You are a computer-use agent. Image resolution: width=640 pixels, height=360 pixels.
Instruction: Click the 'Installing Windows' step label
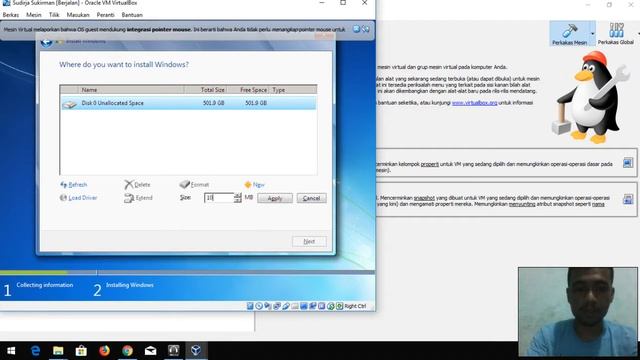(130, 285)
